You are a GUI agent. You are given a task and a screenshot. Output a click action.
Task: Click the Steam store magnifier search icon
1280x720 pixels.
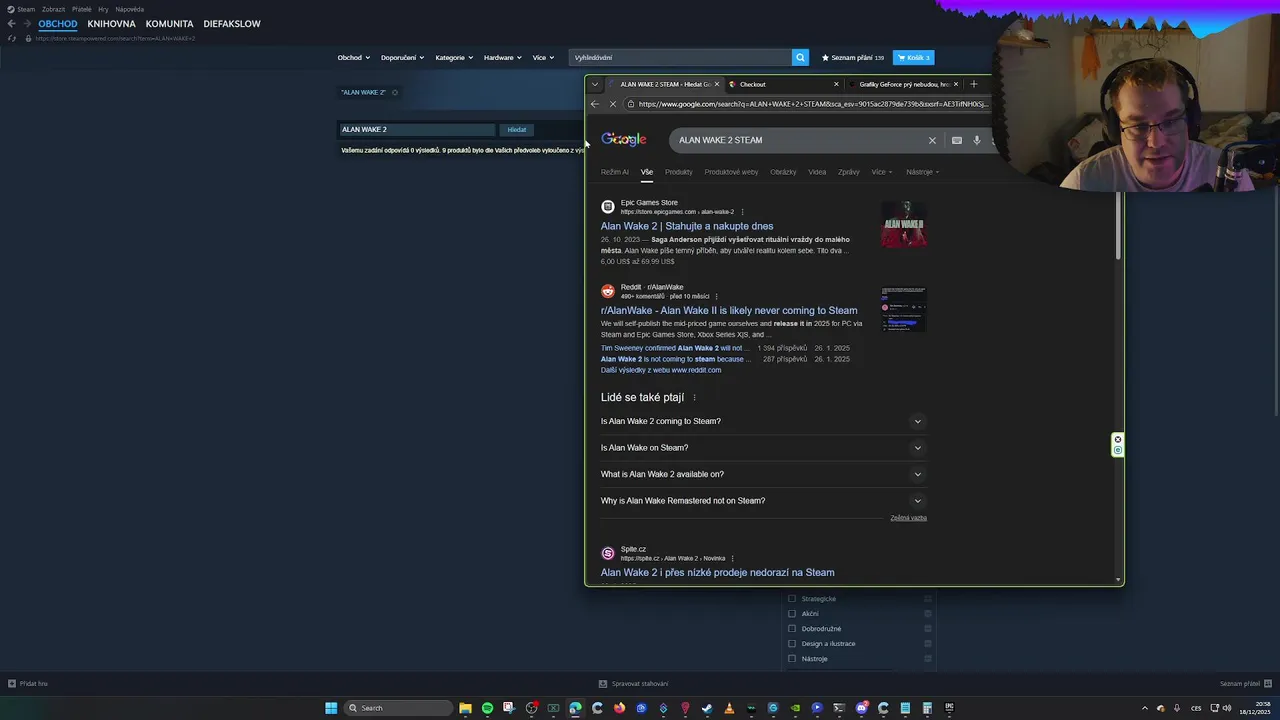point(800,57)
